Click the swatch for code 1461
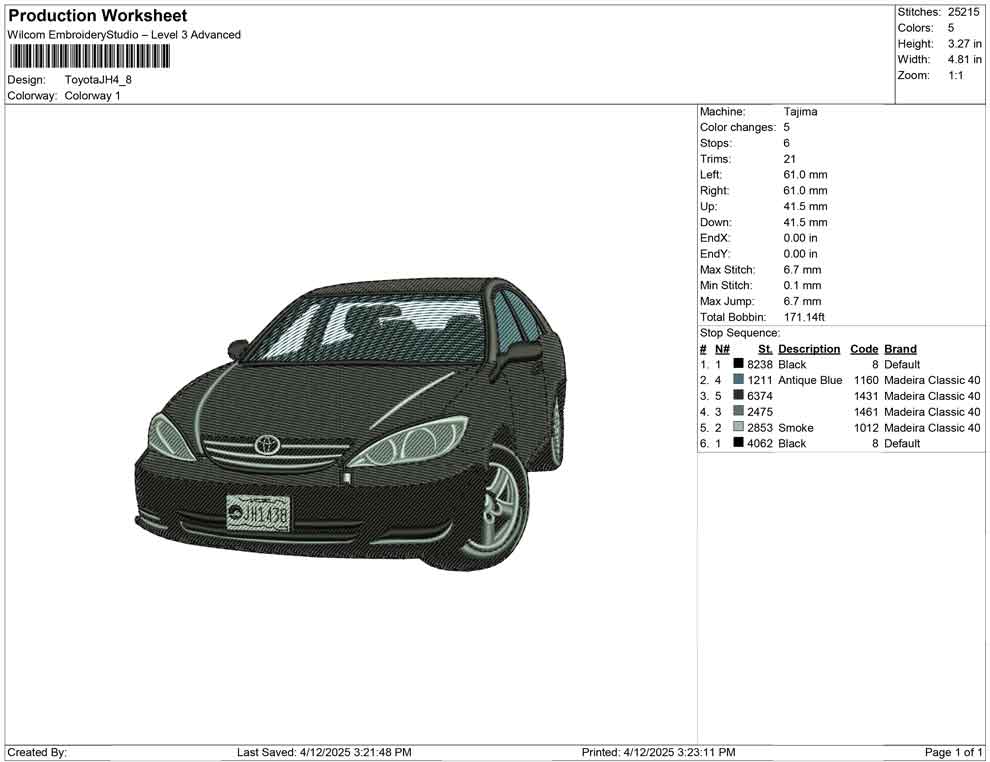Image resolution: width=990 pixels, height=762 pixels. click(x=739, y=412)
